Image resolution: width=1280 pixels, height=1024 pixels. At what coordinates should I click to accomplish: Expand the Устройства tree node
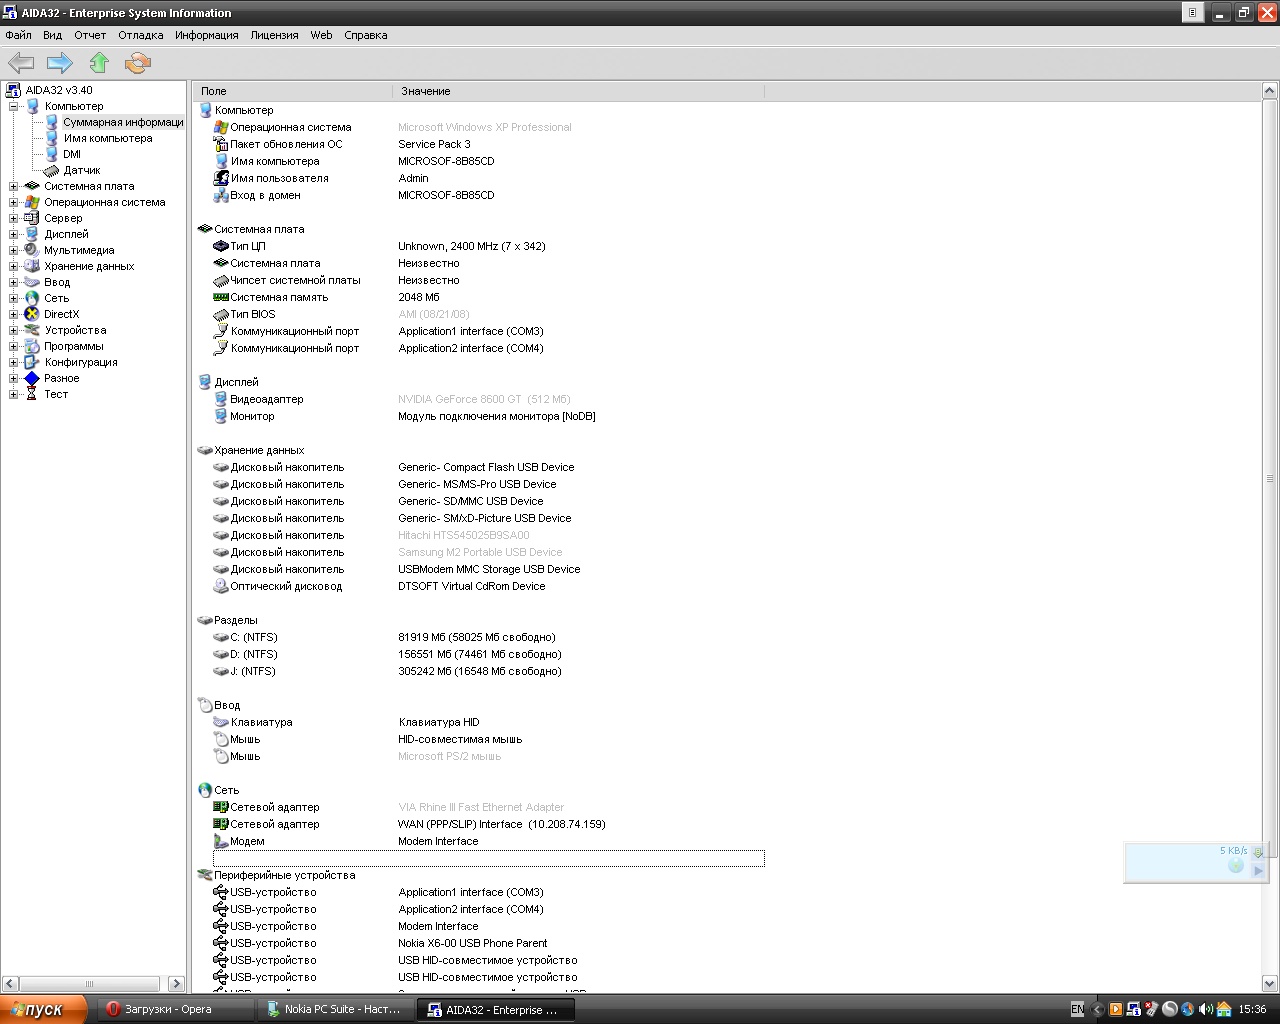coord(14,330)
